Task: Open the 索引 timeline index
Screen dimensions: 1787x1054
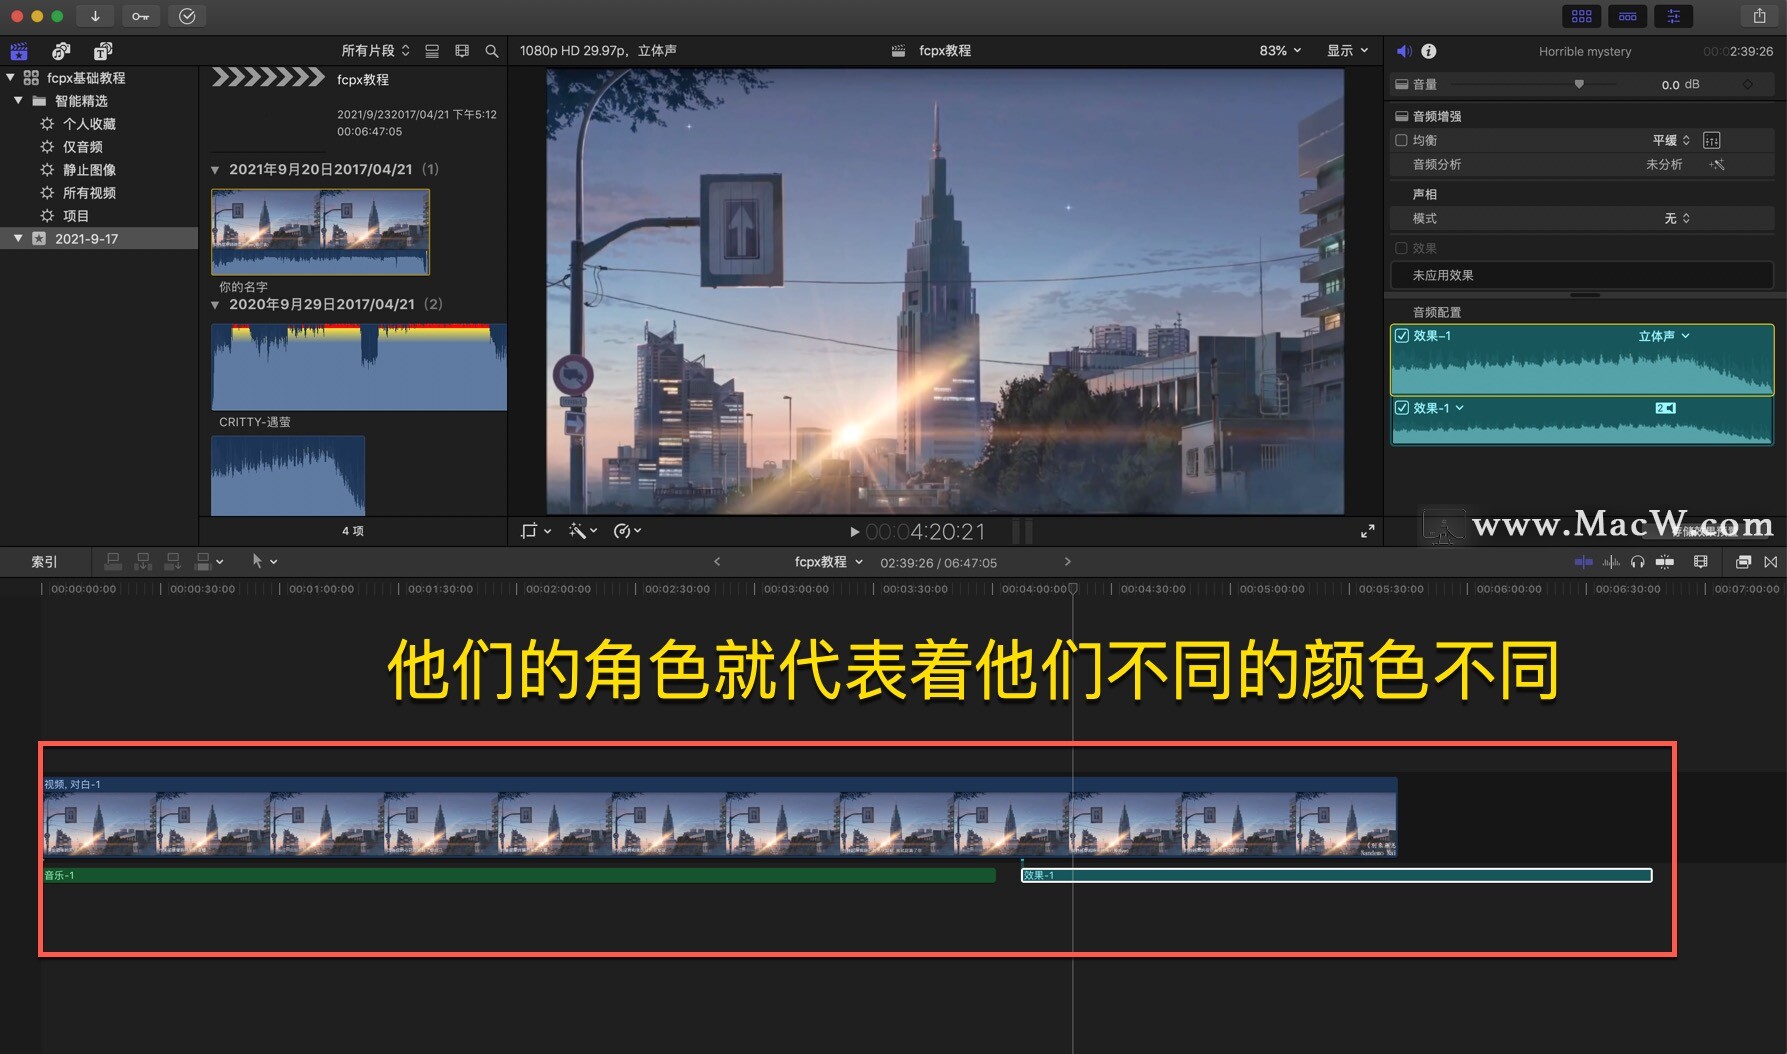Action: coord(44,562)
